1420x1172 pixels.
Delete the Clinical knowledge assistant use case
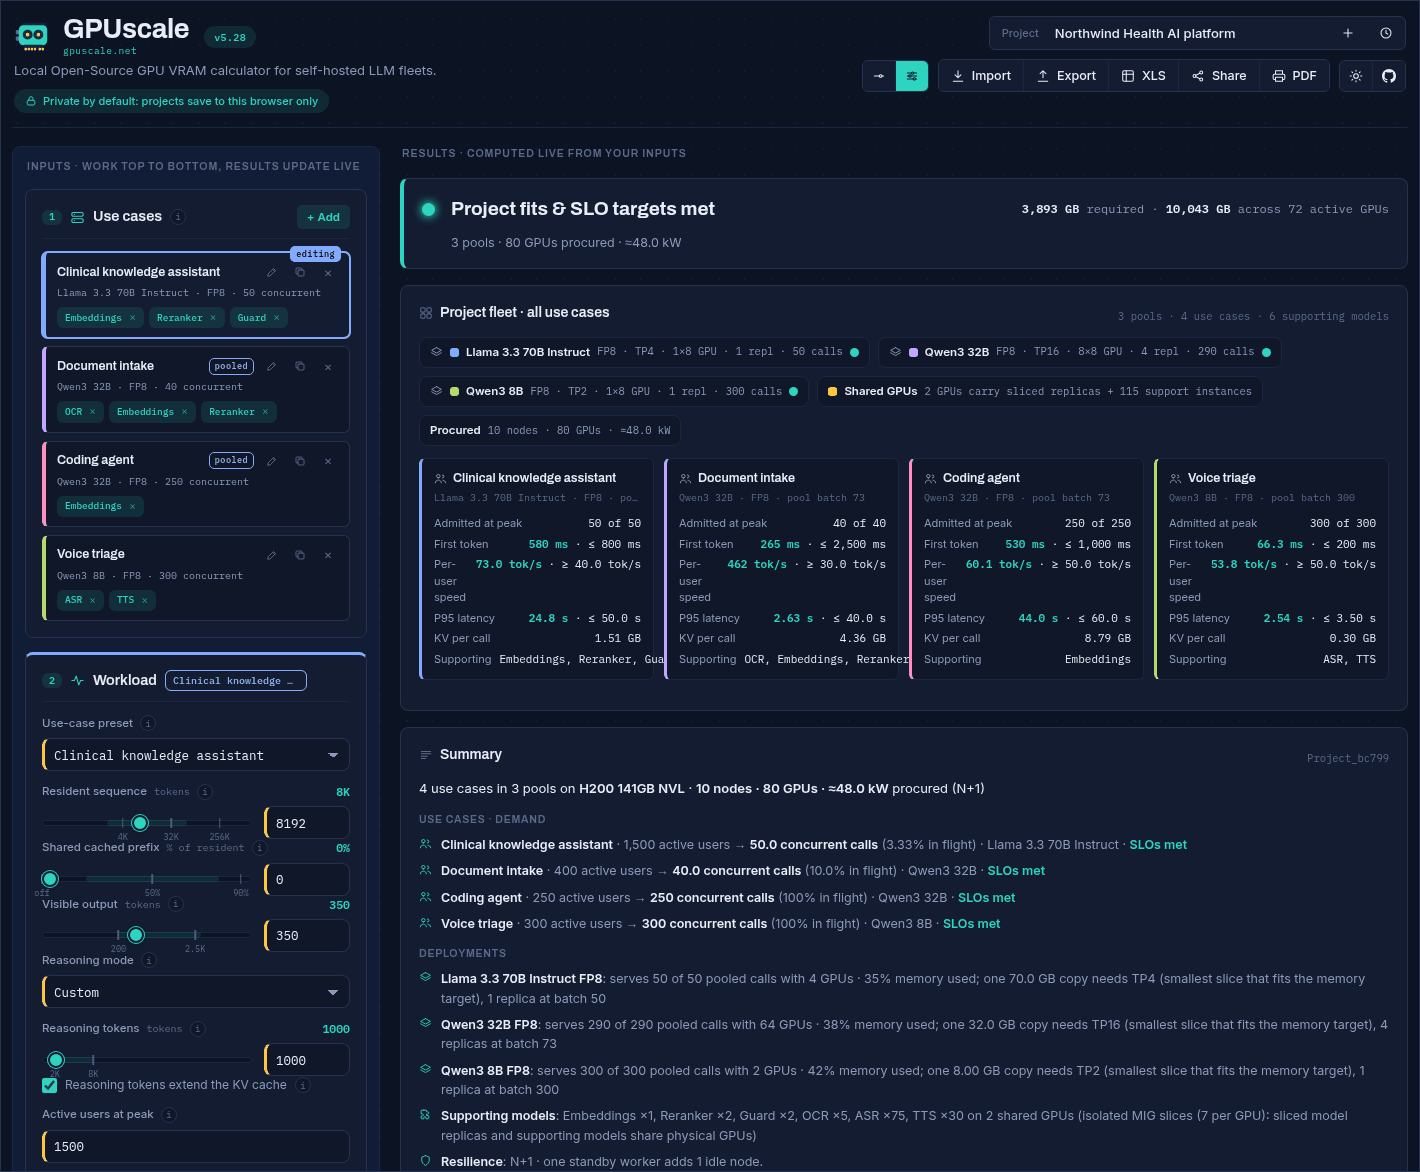[x=328, y=273]
